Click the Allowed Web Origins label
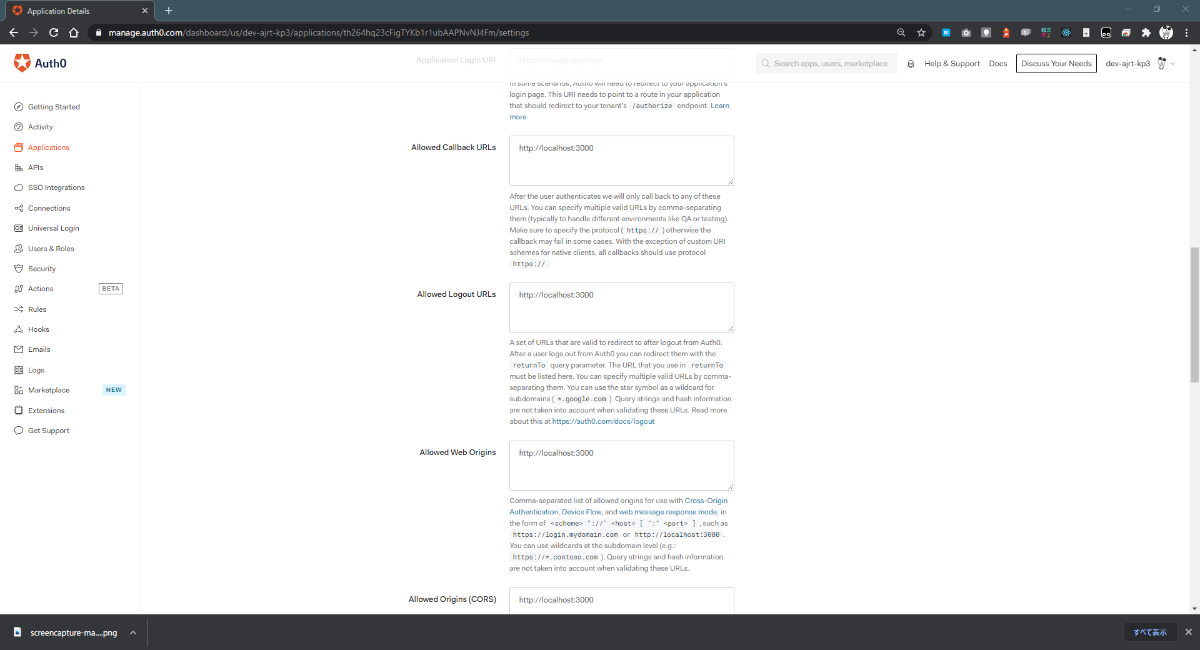Image resolution: width=1200 pixels, height=650 pixels. point(458,452)
